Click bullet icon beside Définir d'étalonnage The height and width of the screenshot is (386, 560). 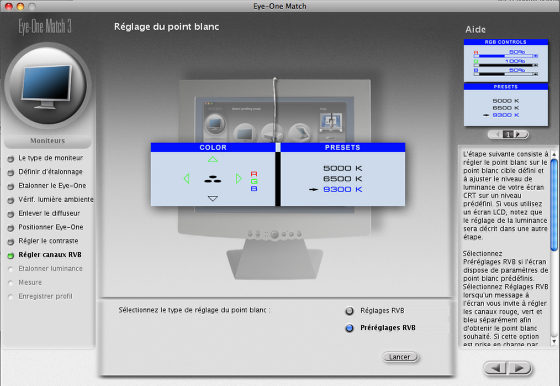[11, 173]
